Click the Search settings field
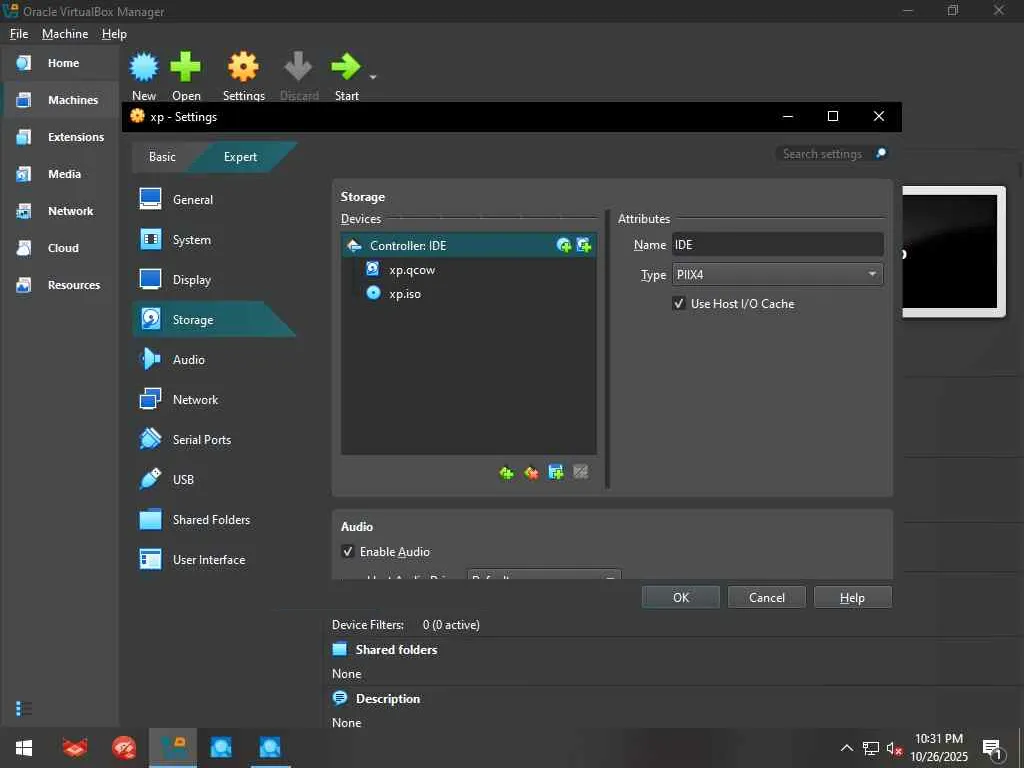The height and width of the screenshot is (768, 1024). (x=825, y=154)
